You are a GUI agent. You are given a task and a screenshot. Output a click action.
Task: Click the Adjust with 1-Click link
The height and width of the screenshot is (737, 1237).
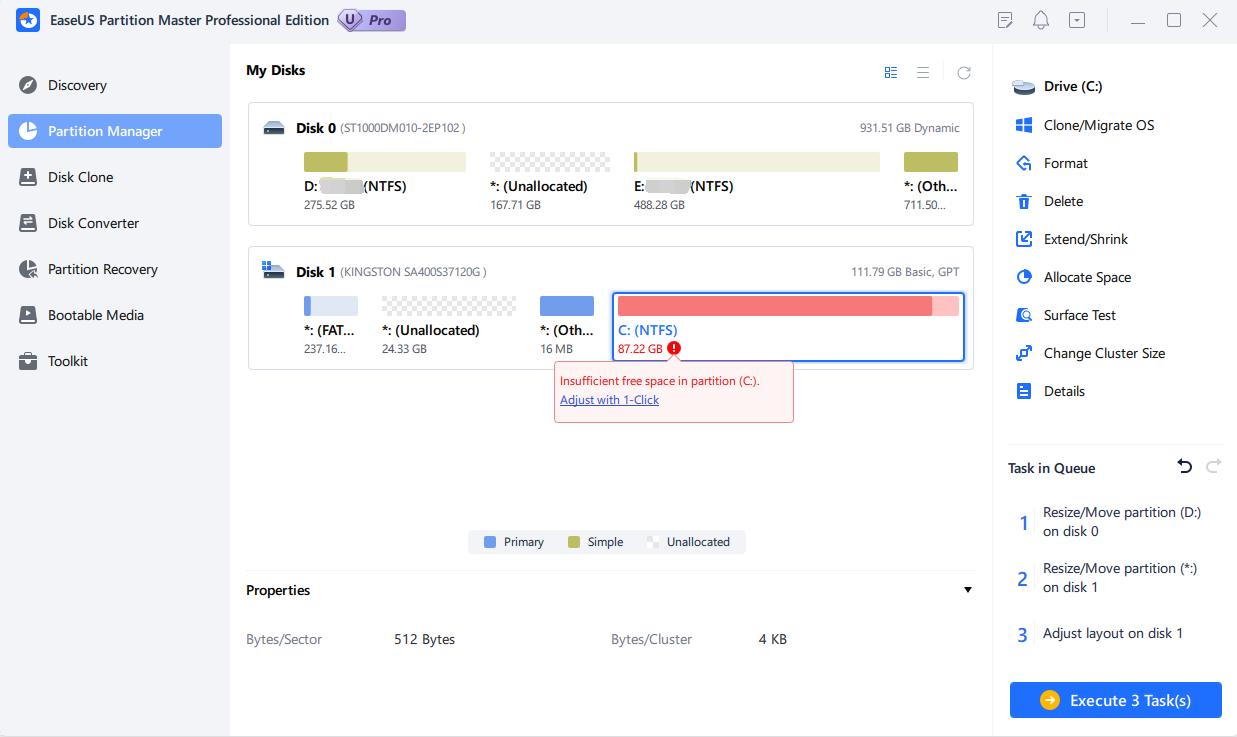click(609, 400)
